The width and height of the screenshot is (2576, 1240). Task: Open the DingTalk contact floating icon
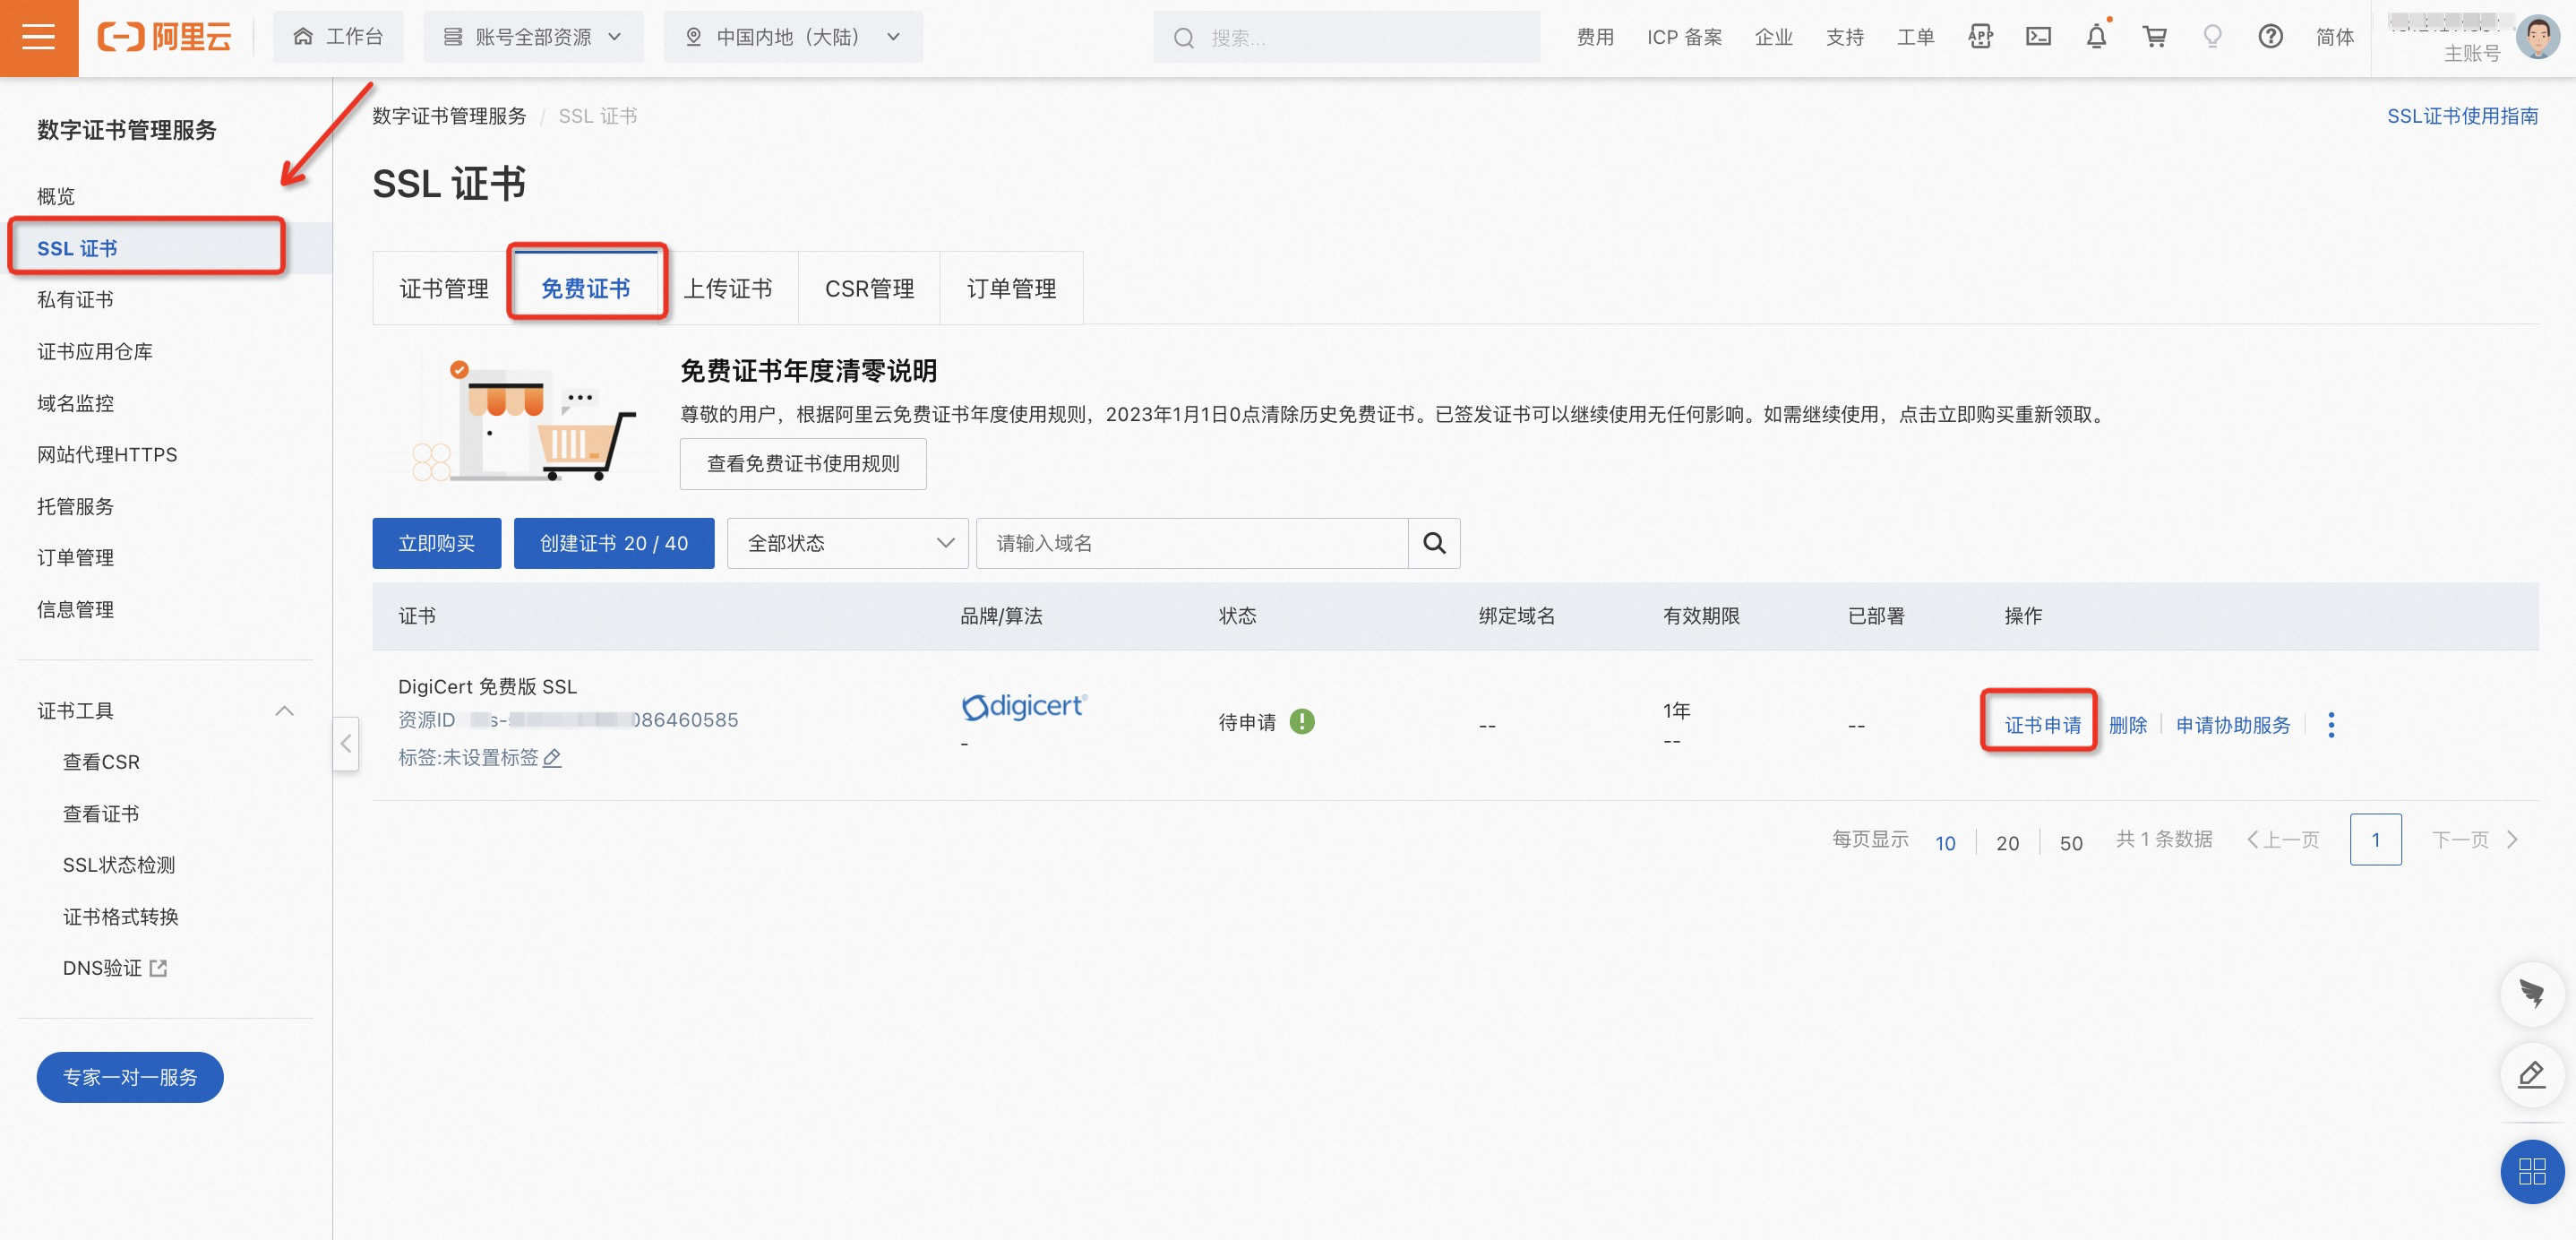click(x=2531, y=993)
